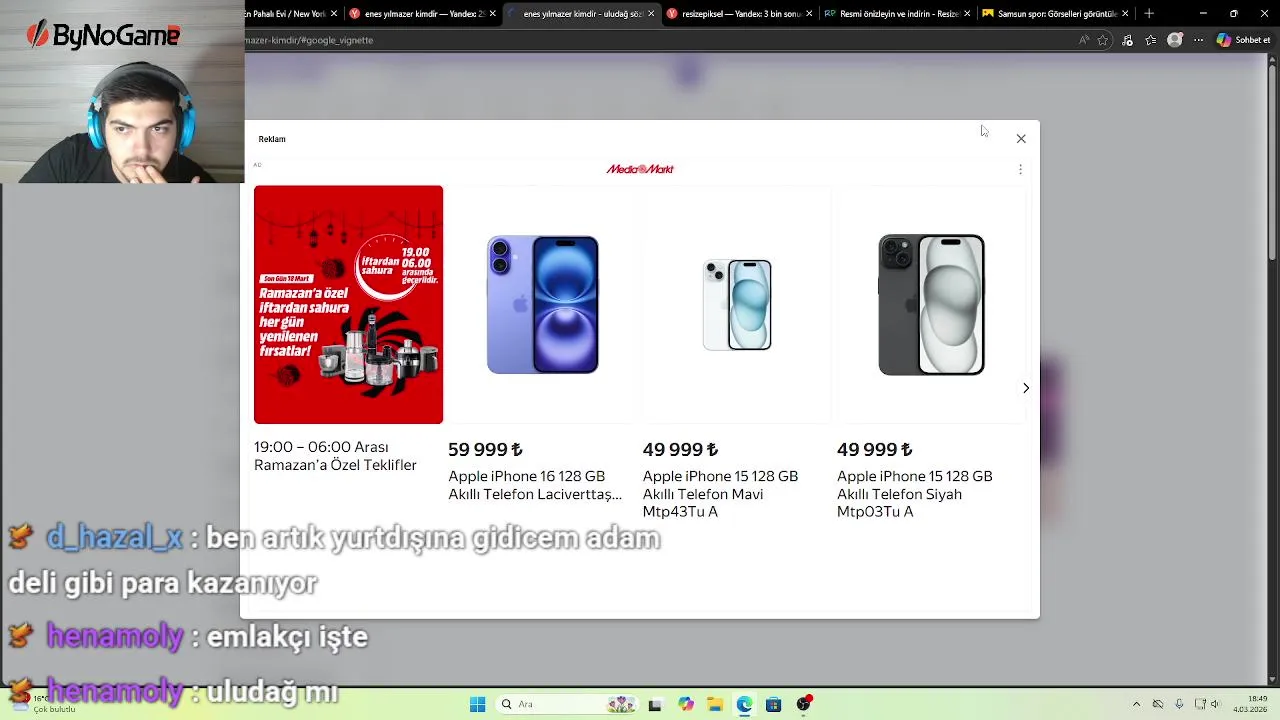Click the browser address bar URL
Screen dimensions: 1280x720
pyautogui.click(x=309, y=40)
